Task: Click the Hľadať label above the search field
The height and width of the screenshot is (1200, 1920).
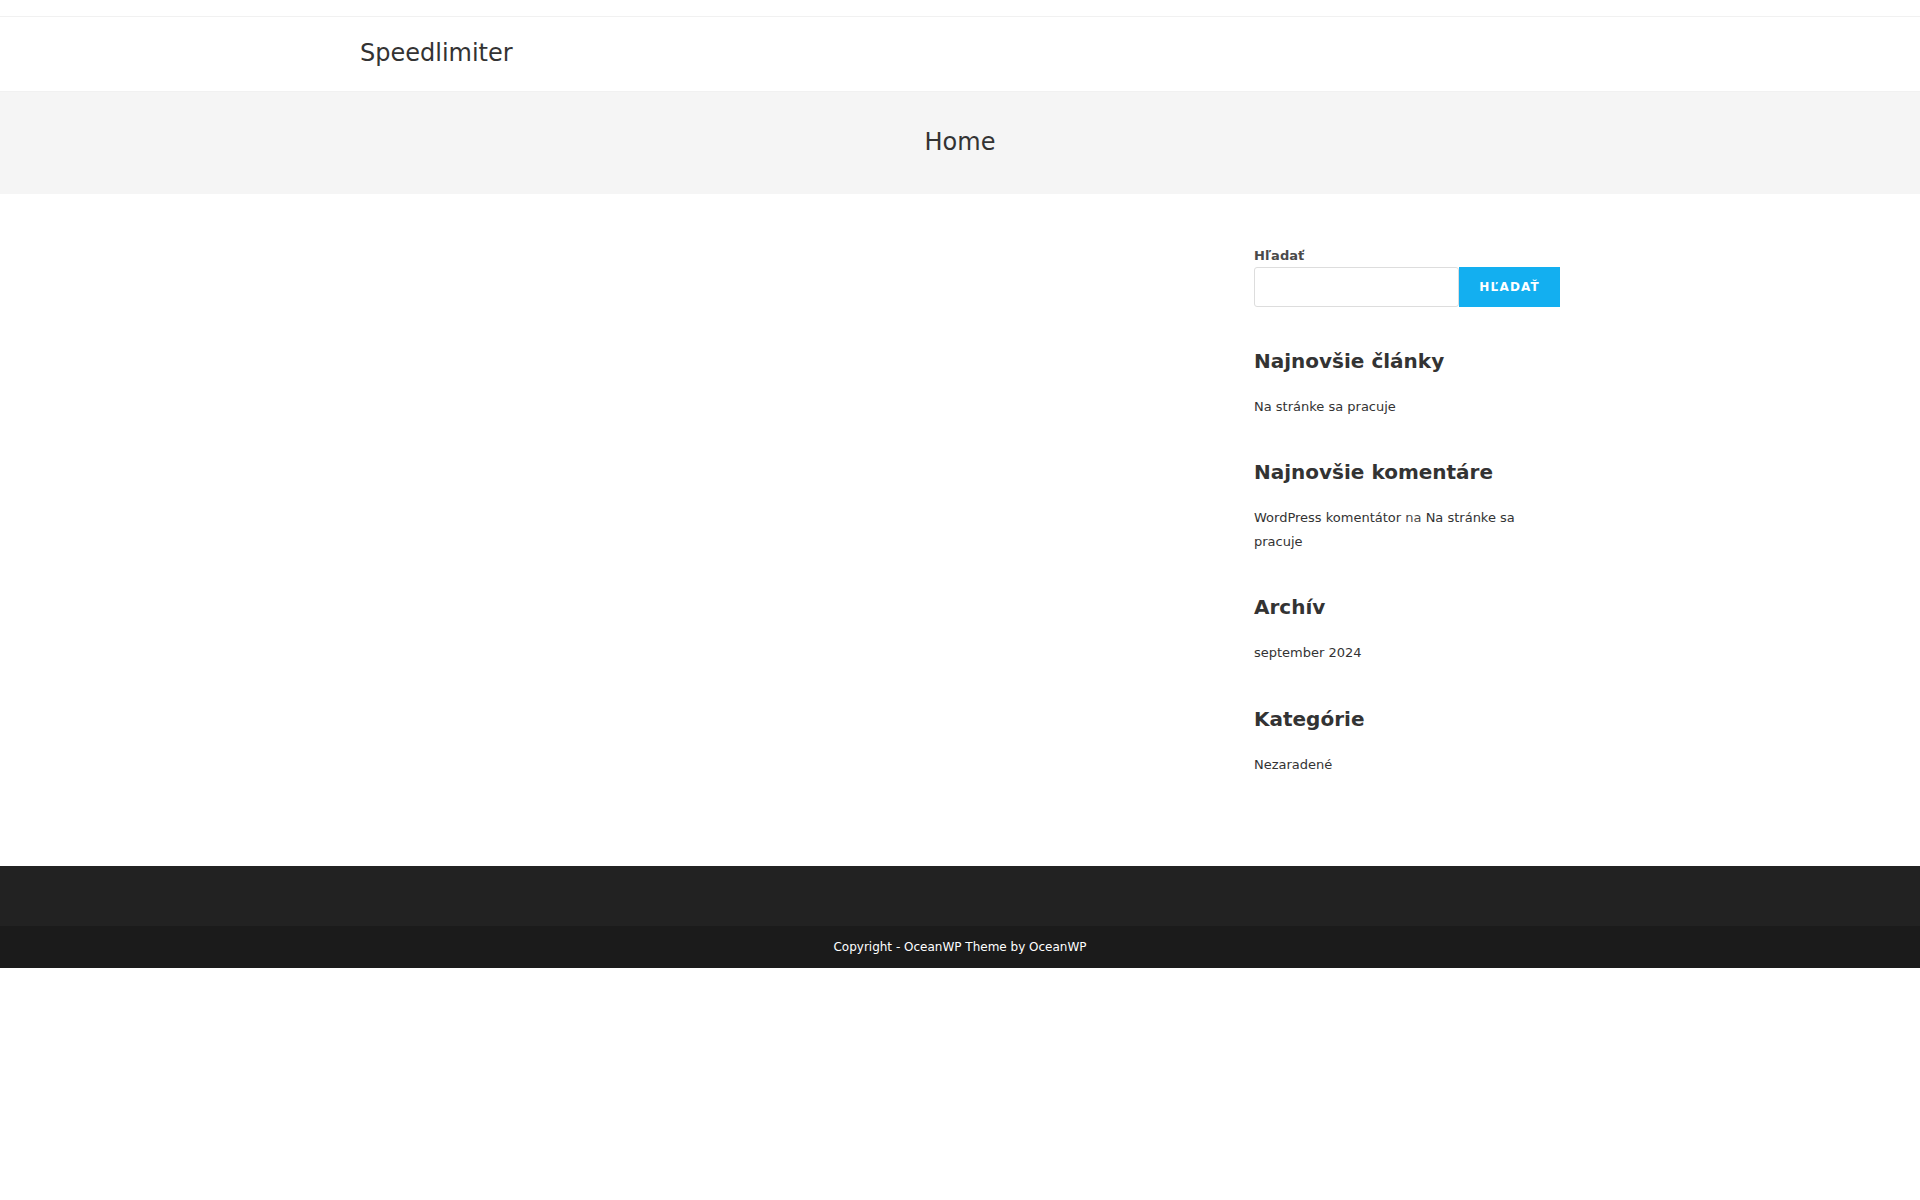Action: (1278, 256)
